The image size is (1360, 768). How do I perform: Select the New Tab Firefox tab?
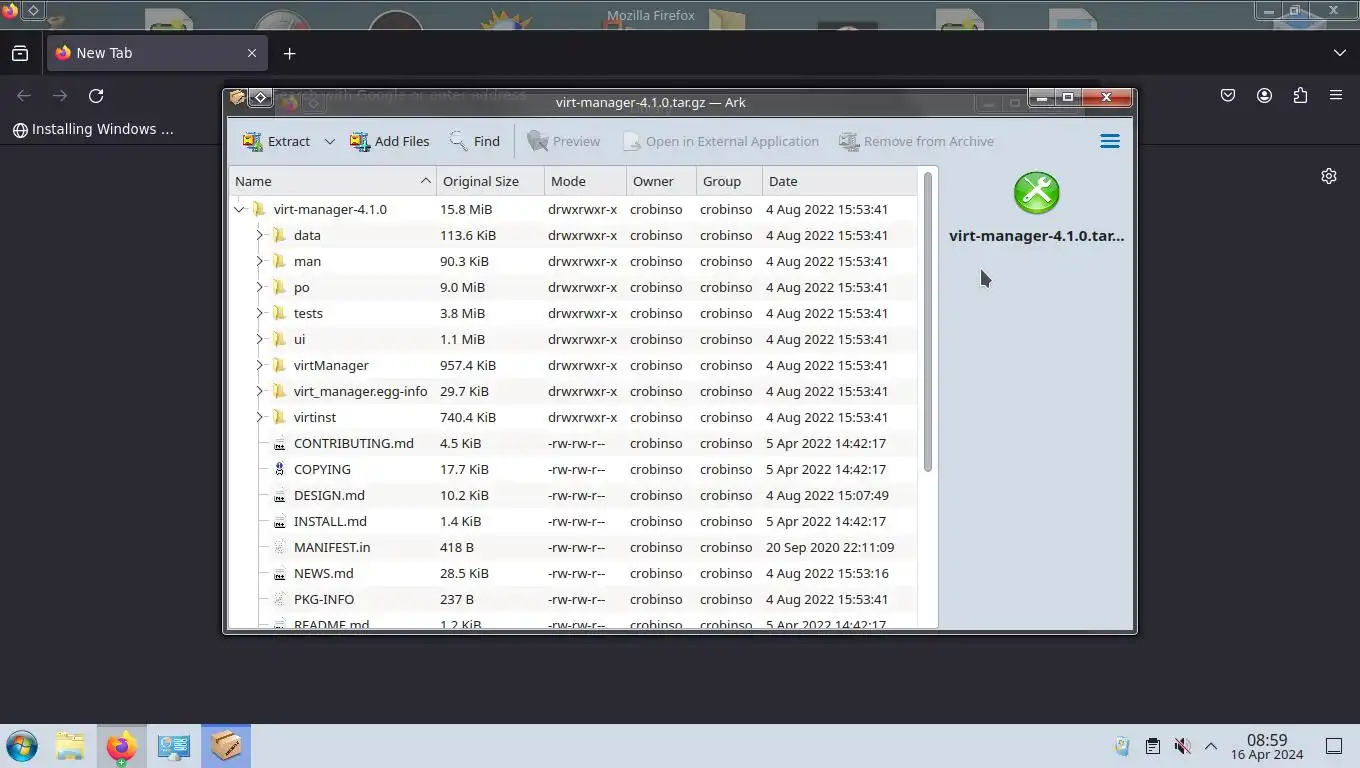click(x=157, y=53)
